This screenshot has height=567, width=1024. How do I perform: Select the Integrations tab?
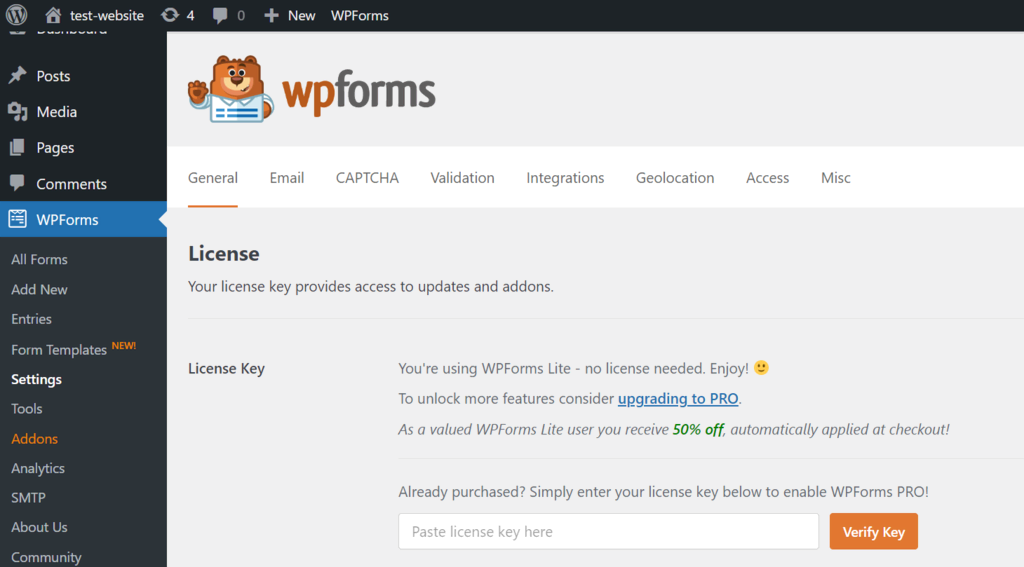[x=565, y=178]
